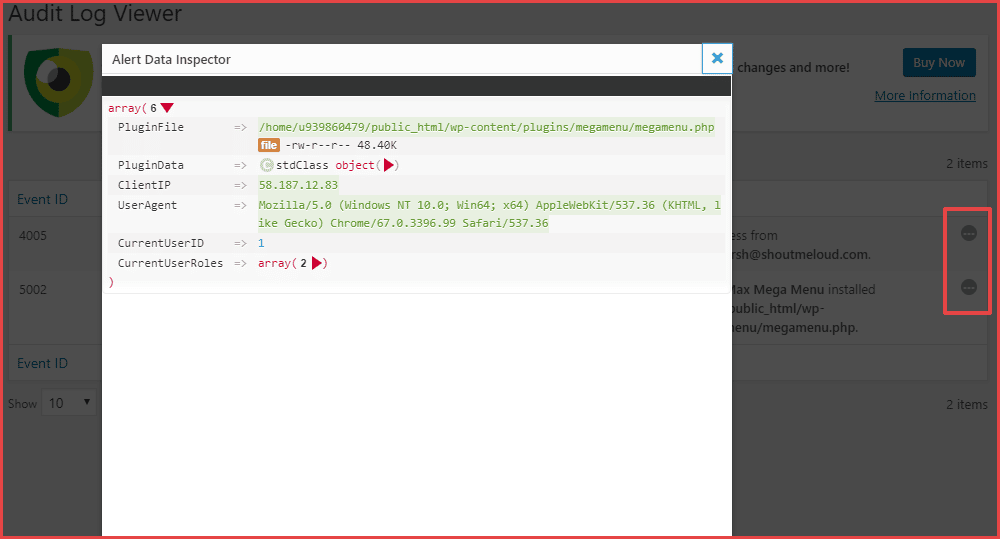Expand the stdClass object PluginData triangle
Image resolution: width=1000 pixels, height=539 pixels.
pyautogui.click(x=390, y=165)
